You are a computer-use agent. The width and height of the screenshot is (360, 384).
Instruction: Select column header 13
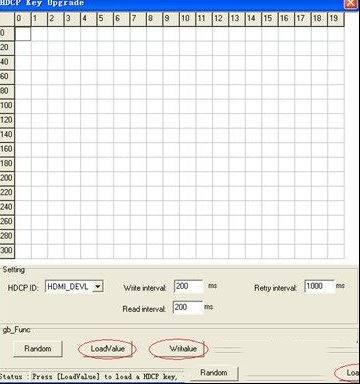point(237,19)
